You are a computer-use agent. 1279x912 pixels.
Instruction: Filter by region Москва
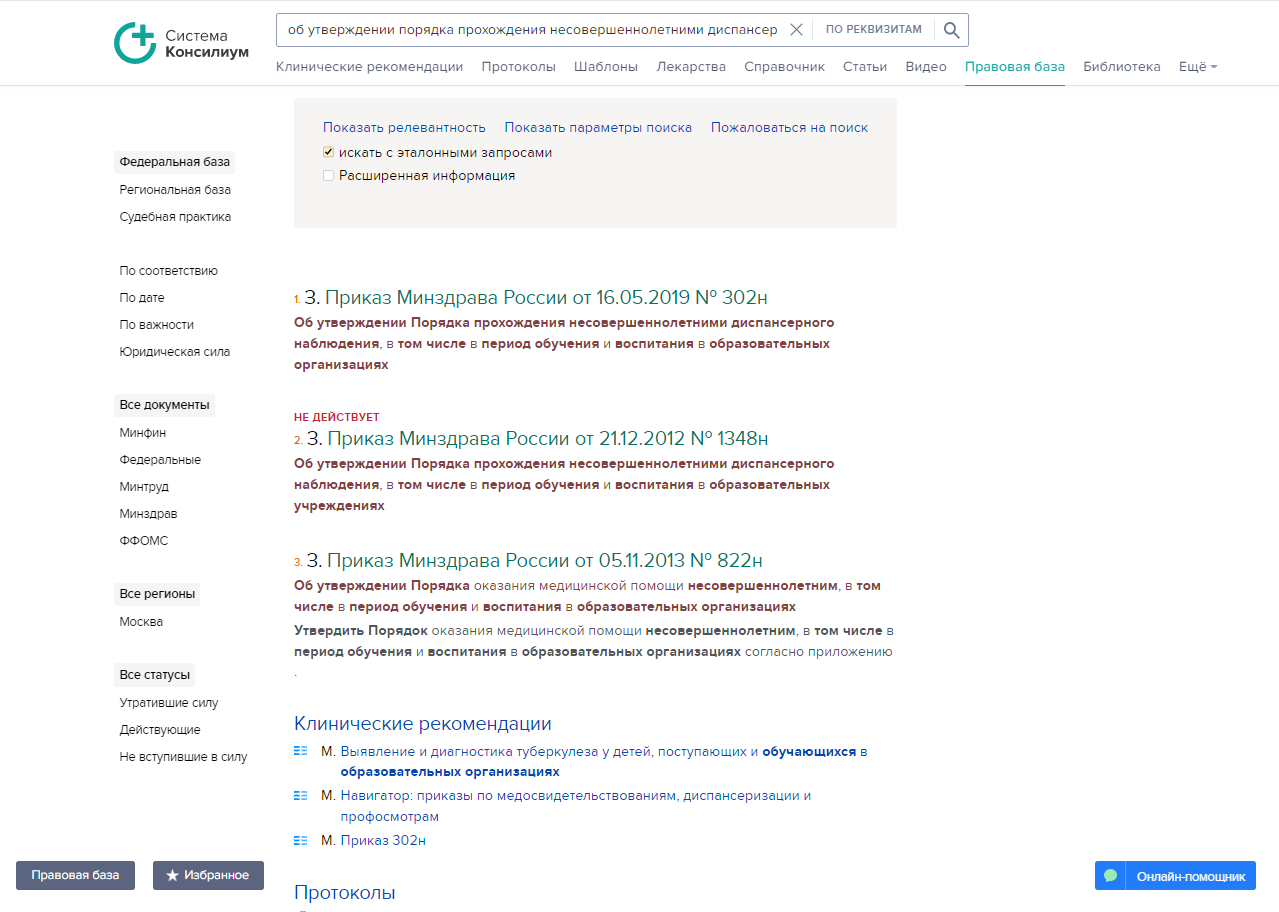(x=141, y=621)
